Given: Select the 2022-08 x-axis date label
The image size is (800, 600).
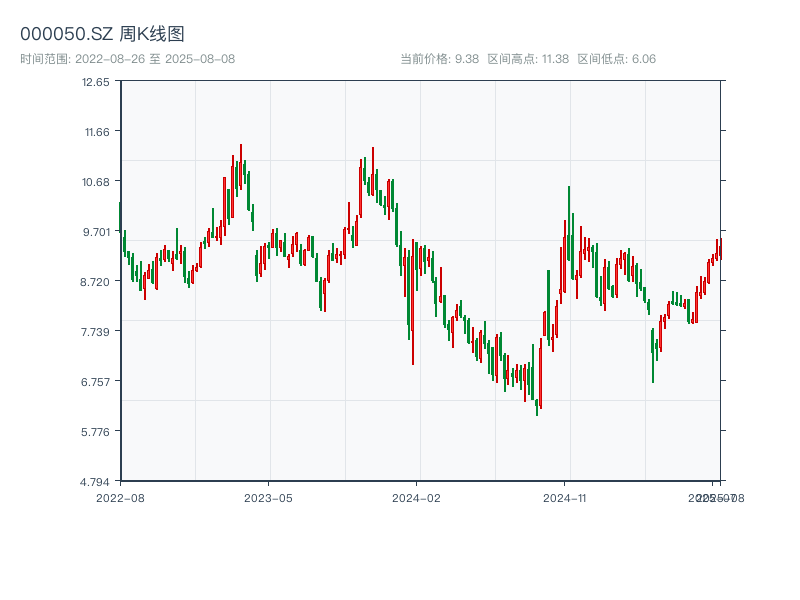Looking at the screenshot, I should tap(120, 497).
